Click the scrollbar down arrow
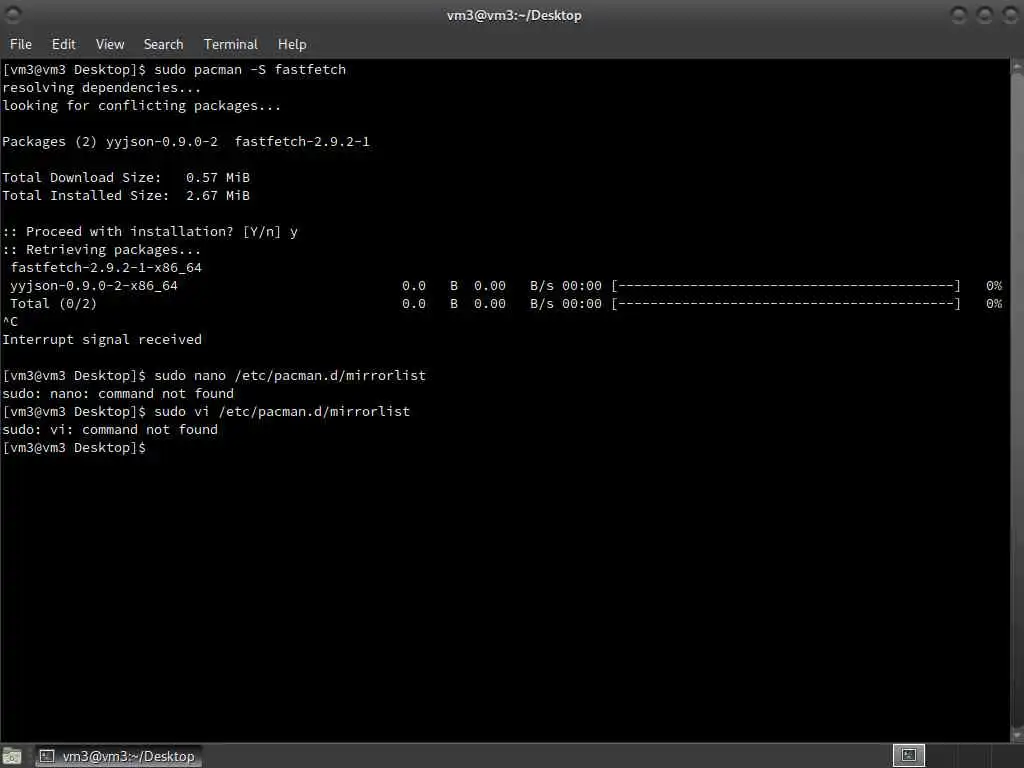Image resolution: width=1024 pixels, height=768 pixels. click(1017, 735)
